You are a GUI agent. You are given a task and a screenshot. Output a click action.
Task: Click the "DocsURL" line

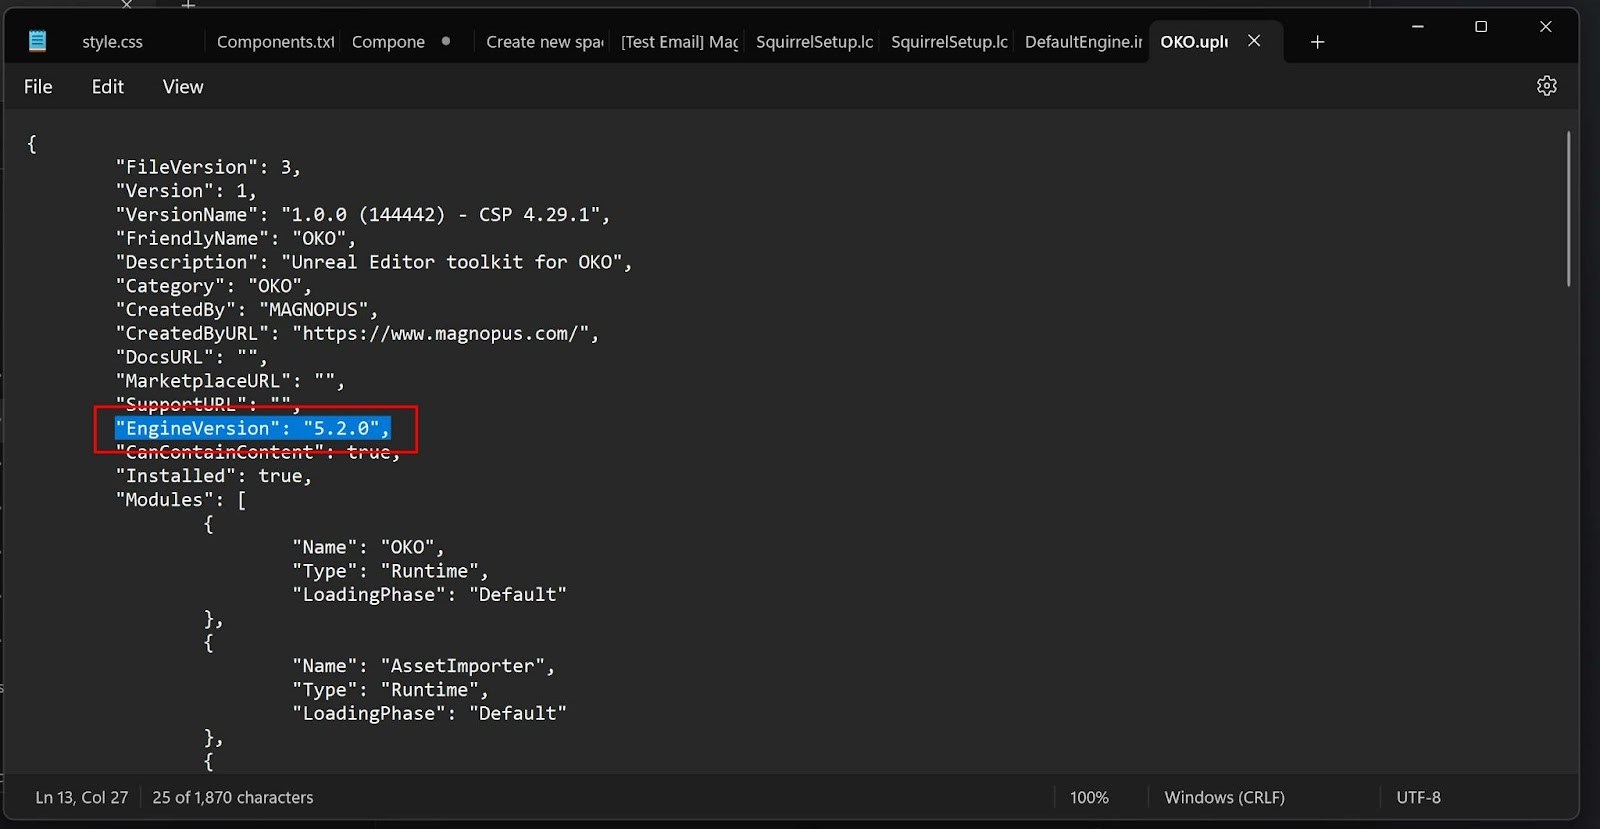[191, 357]
